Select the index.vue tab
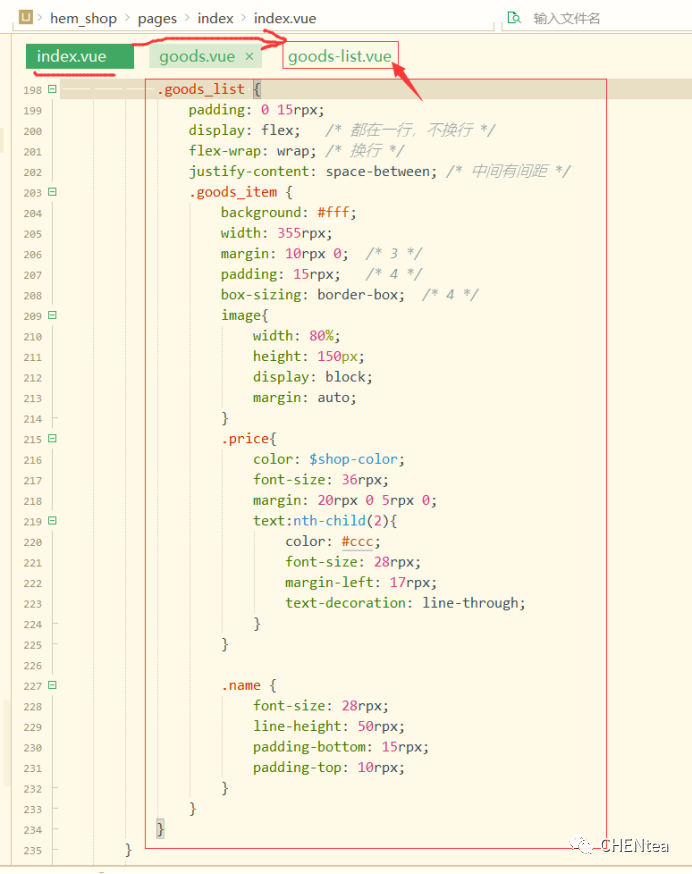This screenshot has width=692, height=874. (71, 57)
